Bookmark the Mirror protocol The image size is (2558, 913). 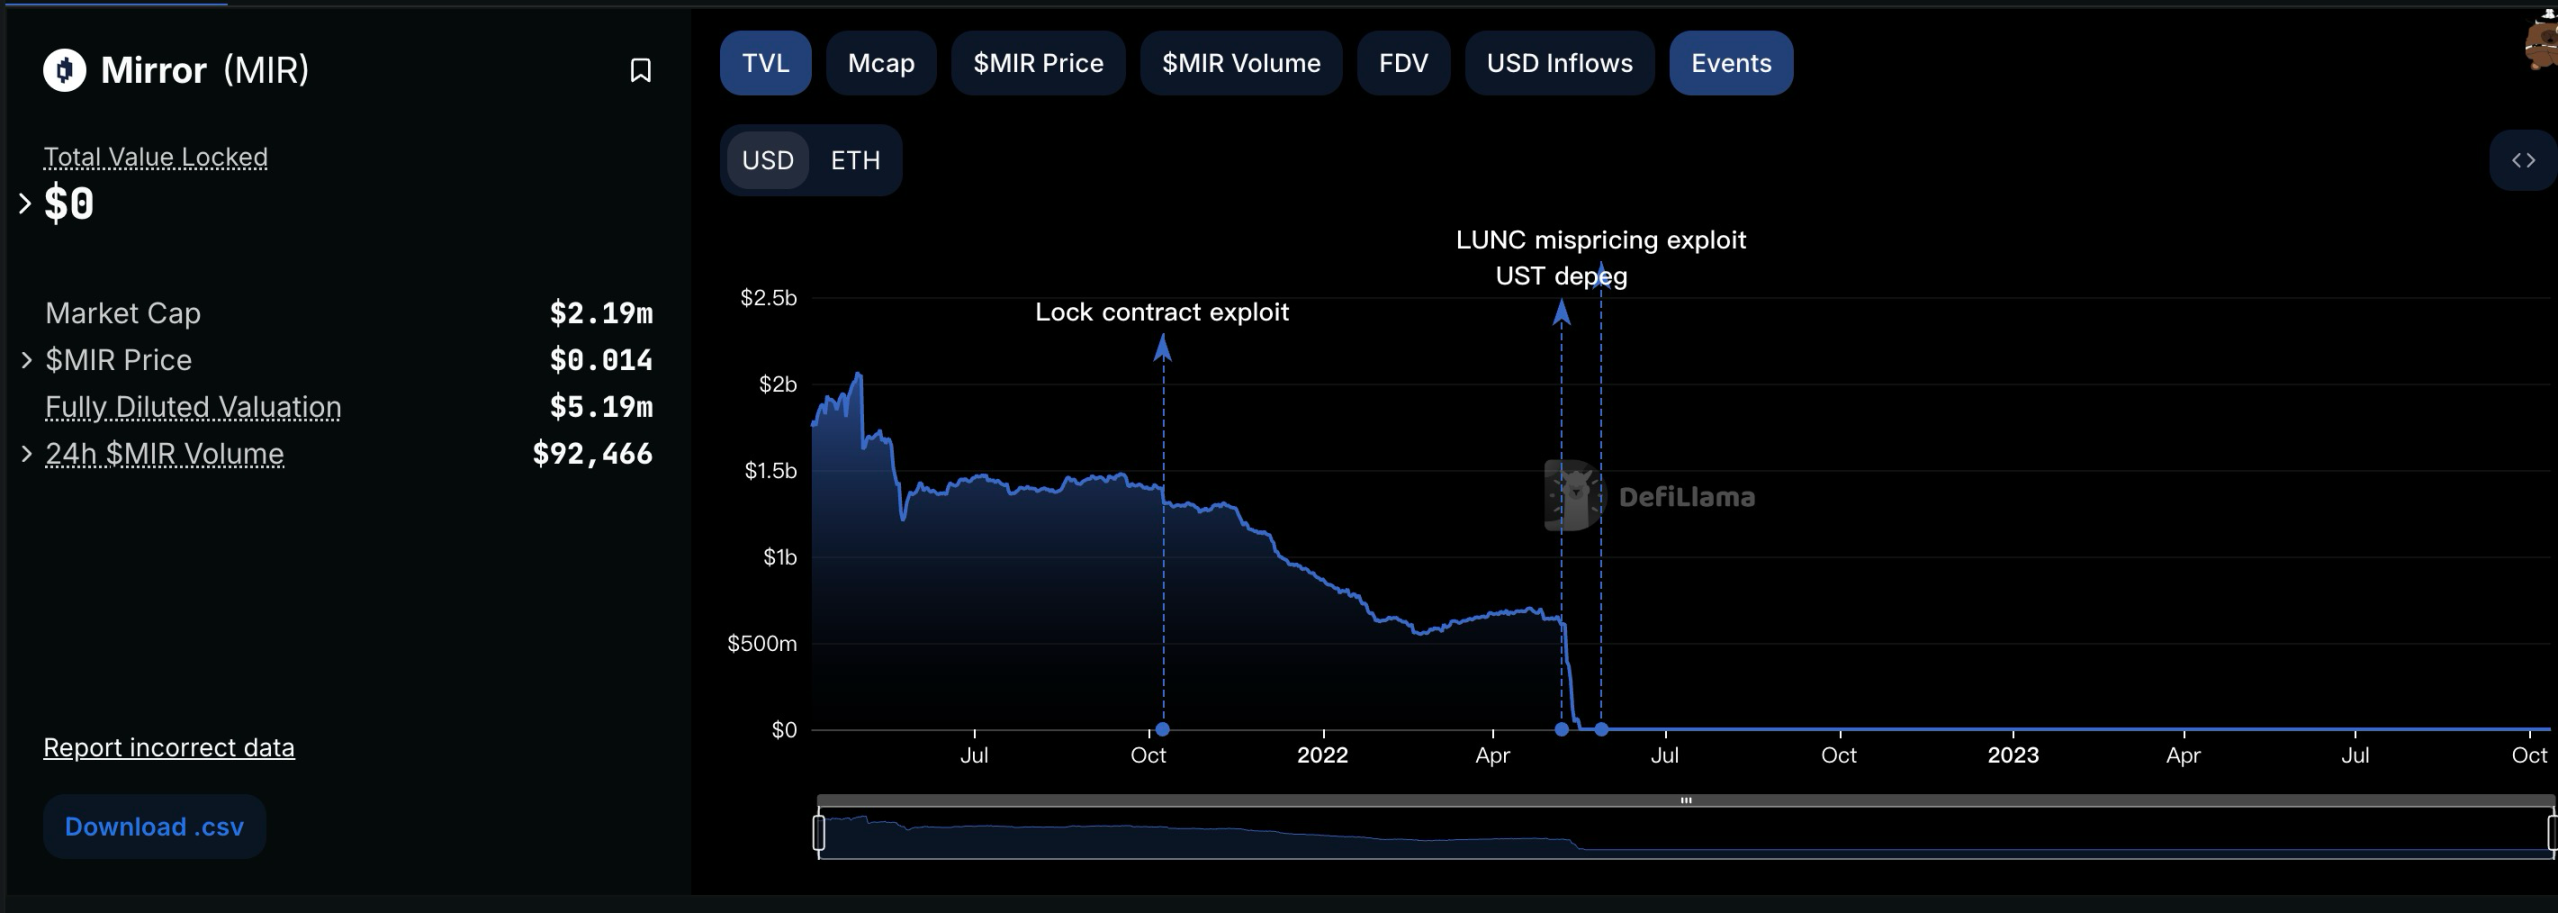click(x=640, y=70)
